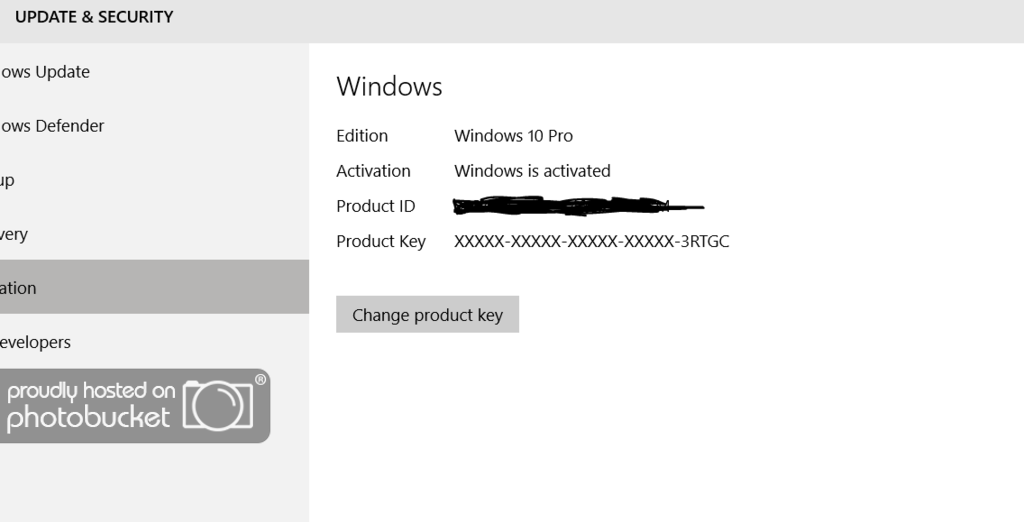
Task: Click the 'proudly hosted on photobucket' text
Action: 90,405
